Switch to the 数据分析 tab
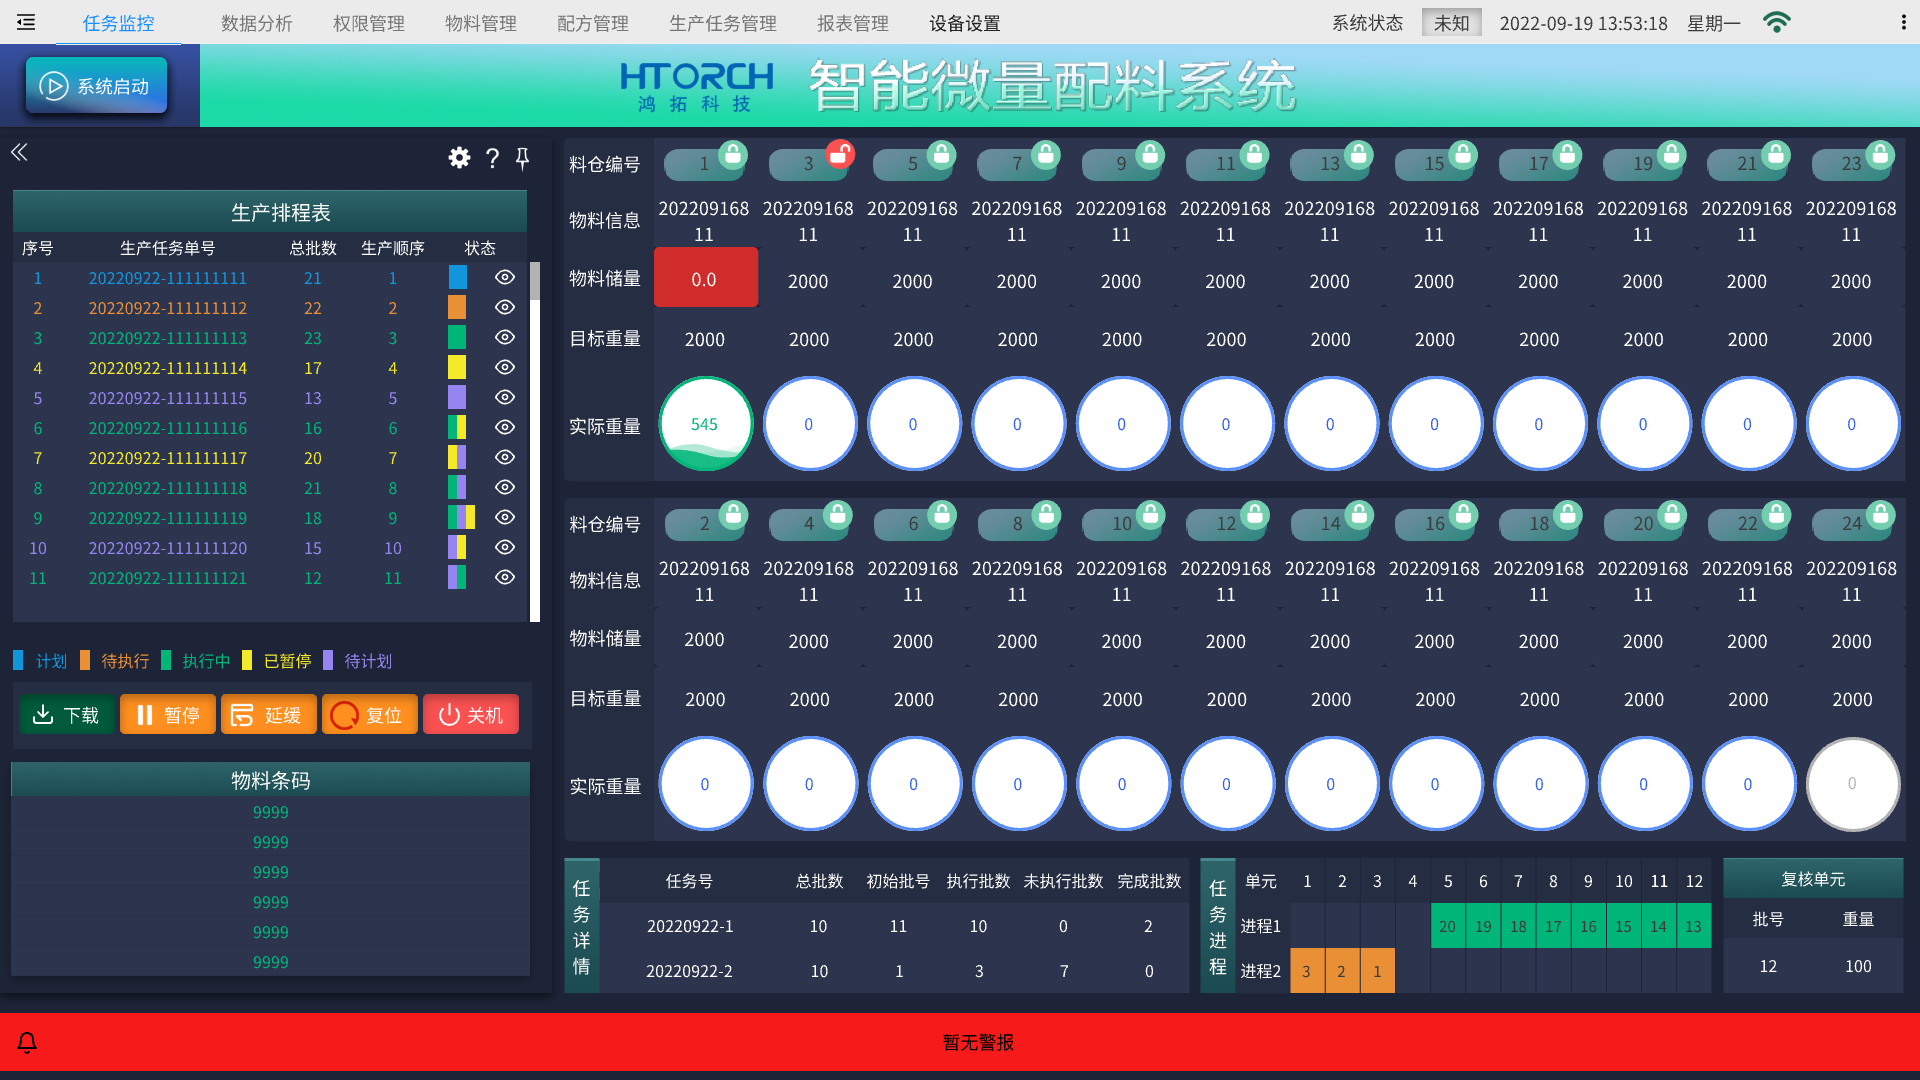Image resolution: width=1920 pixels, height=1080 pixels. point(256,23)
